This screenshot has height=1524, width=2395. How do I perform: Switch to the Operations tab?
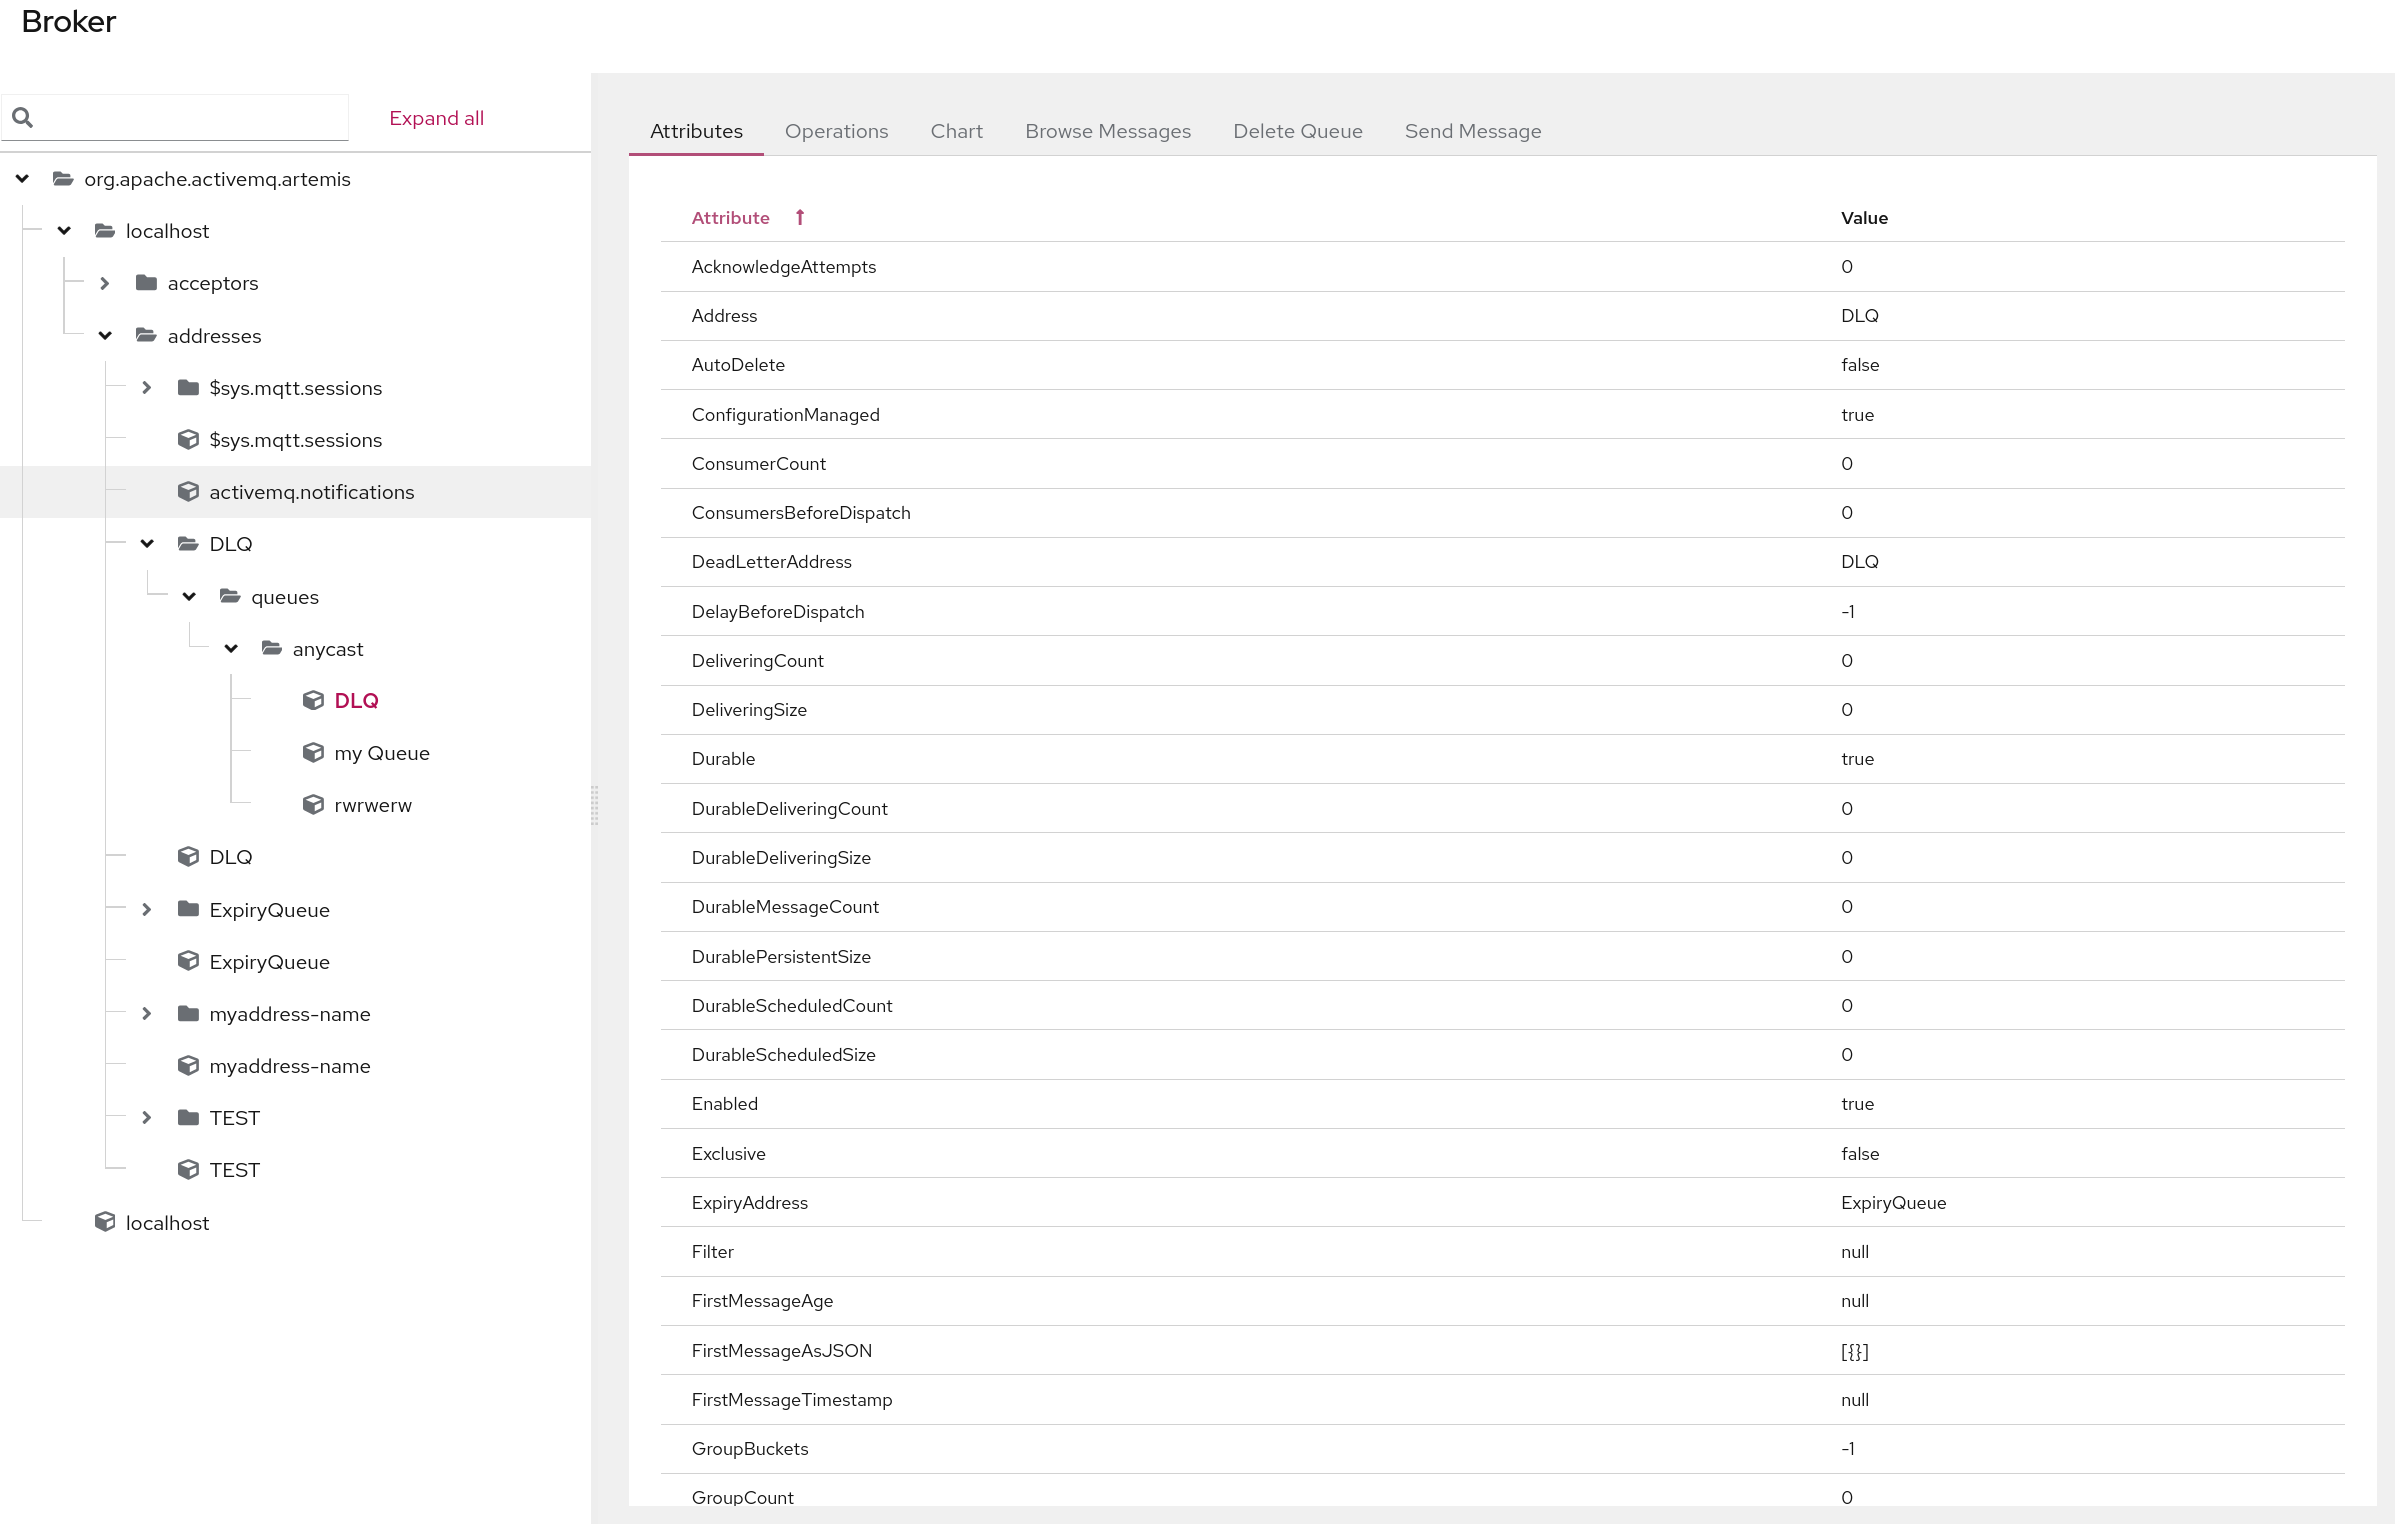coord(836,131)
